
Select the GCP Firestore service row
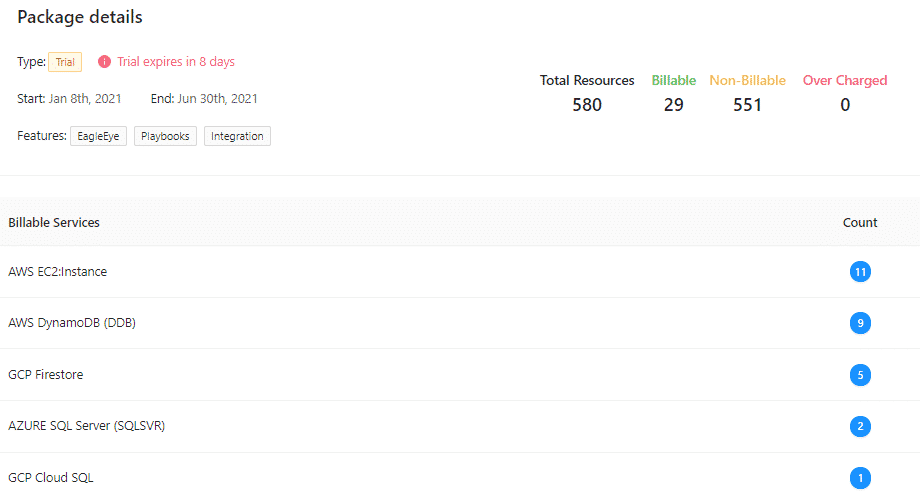pyautogui.click(x=460, y=375)
